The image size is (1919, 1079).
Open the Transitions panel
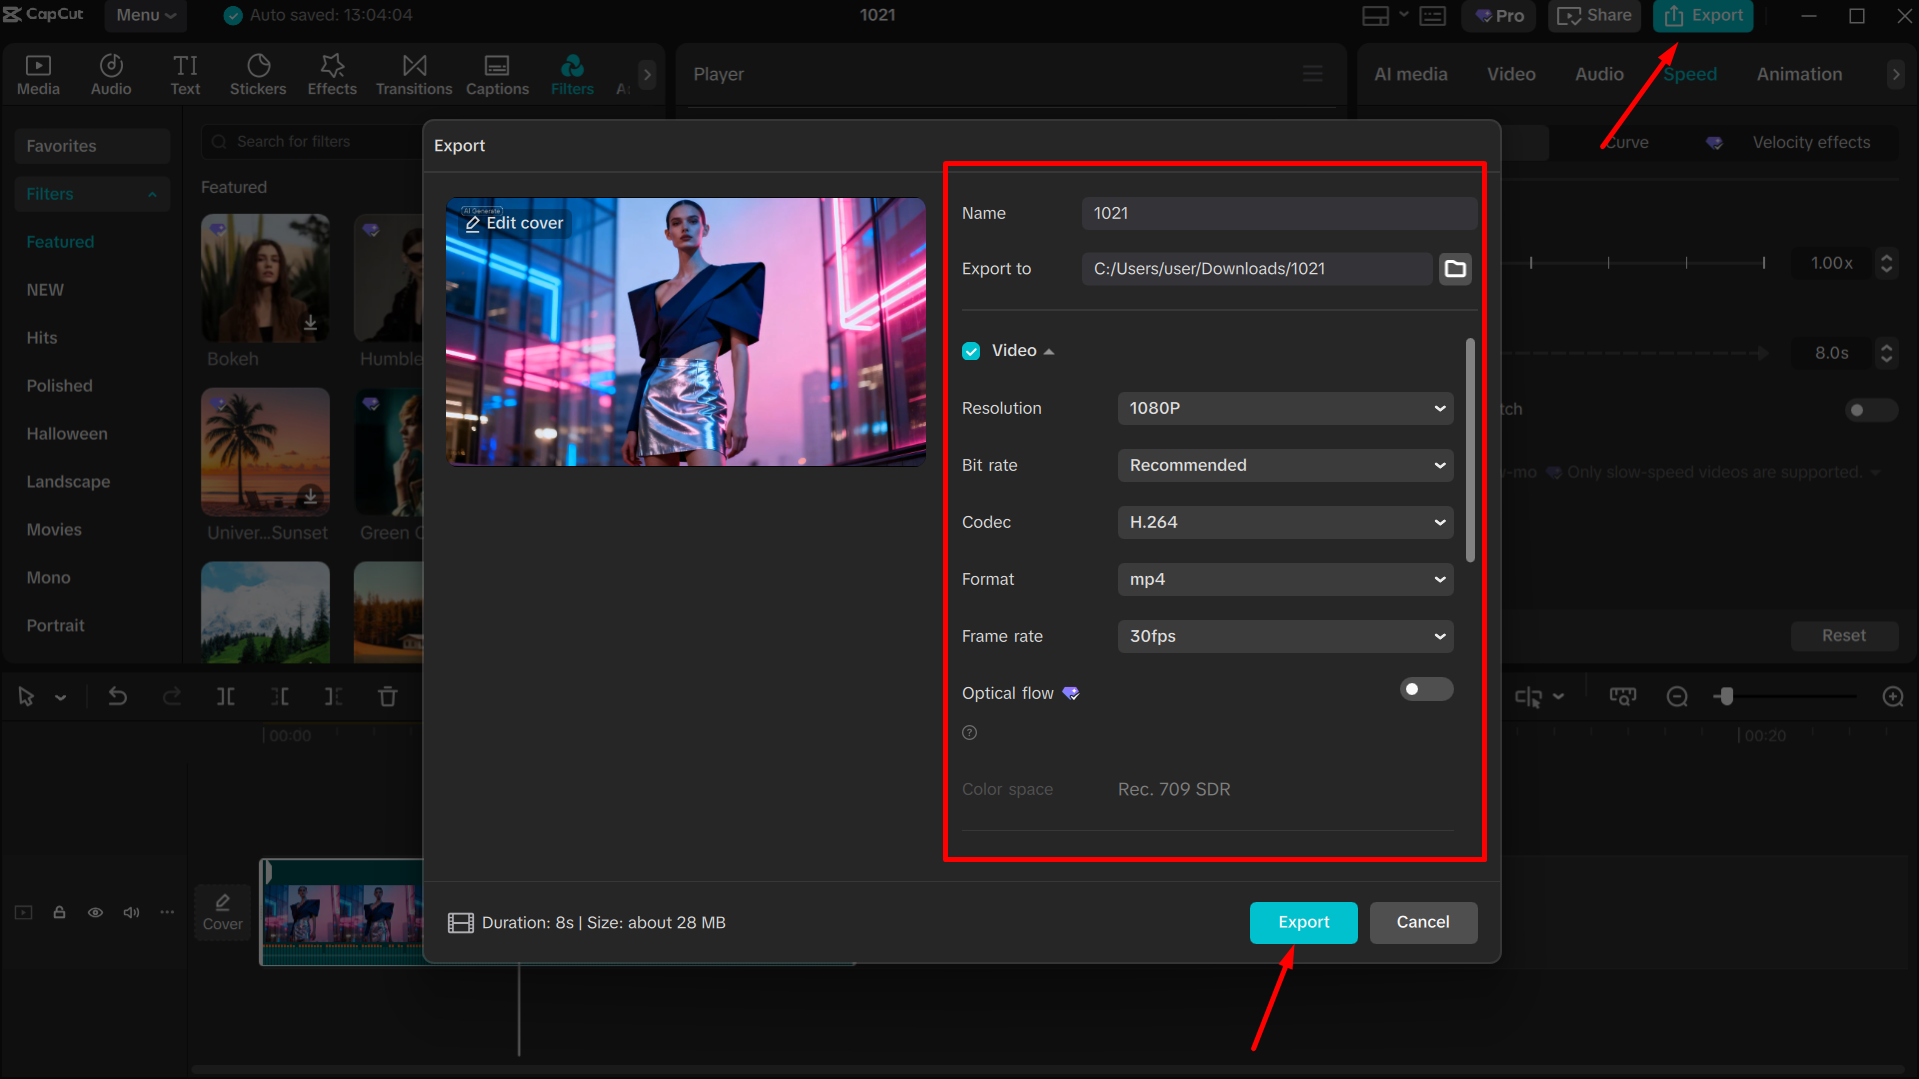(413, 73)
